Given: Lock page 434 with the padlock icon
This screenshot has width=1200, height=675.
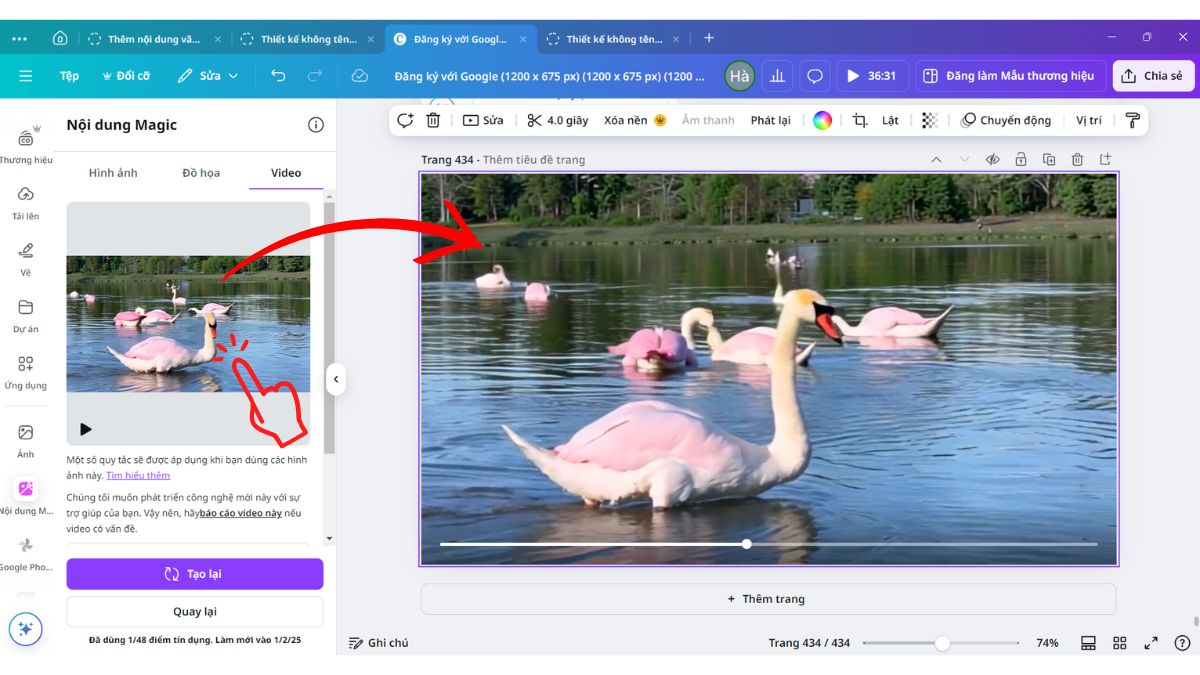Looking at the screenshot, I should (x=1020, y=159).
